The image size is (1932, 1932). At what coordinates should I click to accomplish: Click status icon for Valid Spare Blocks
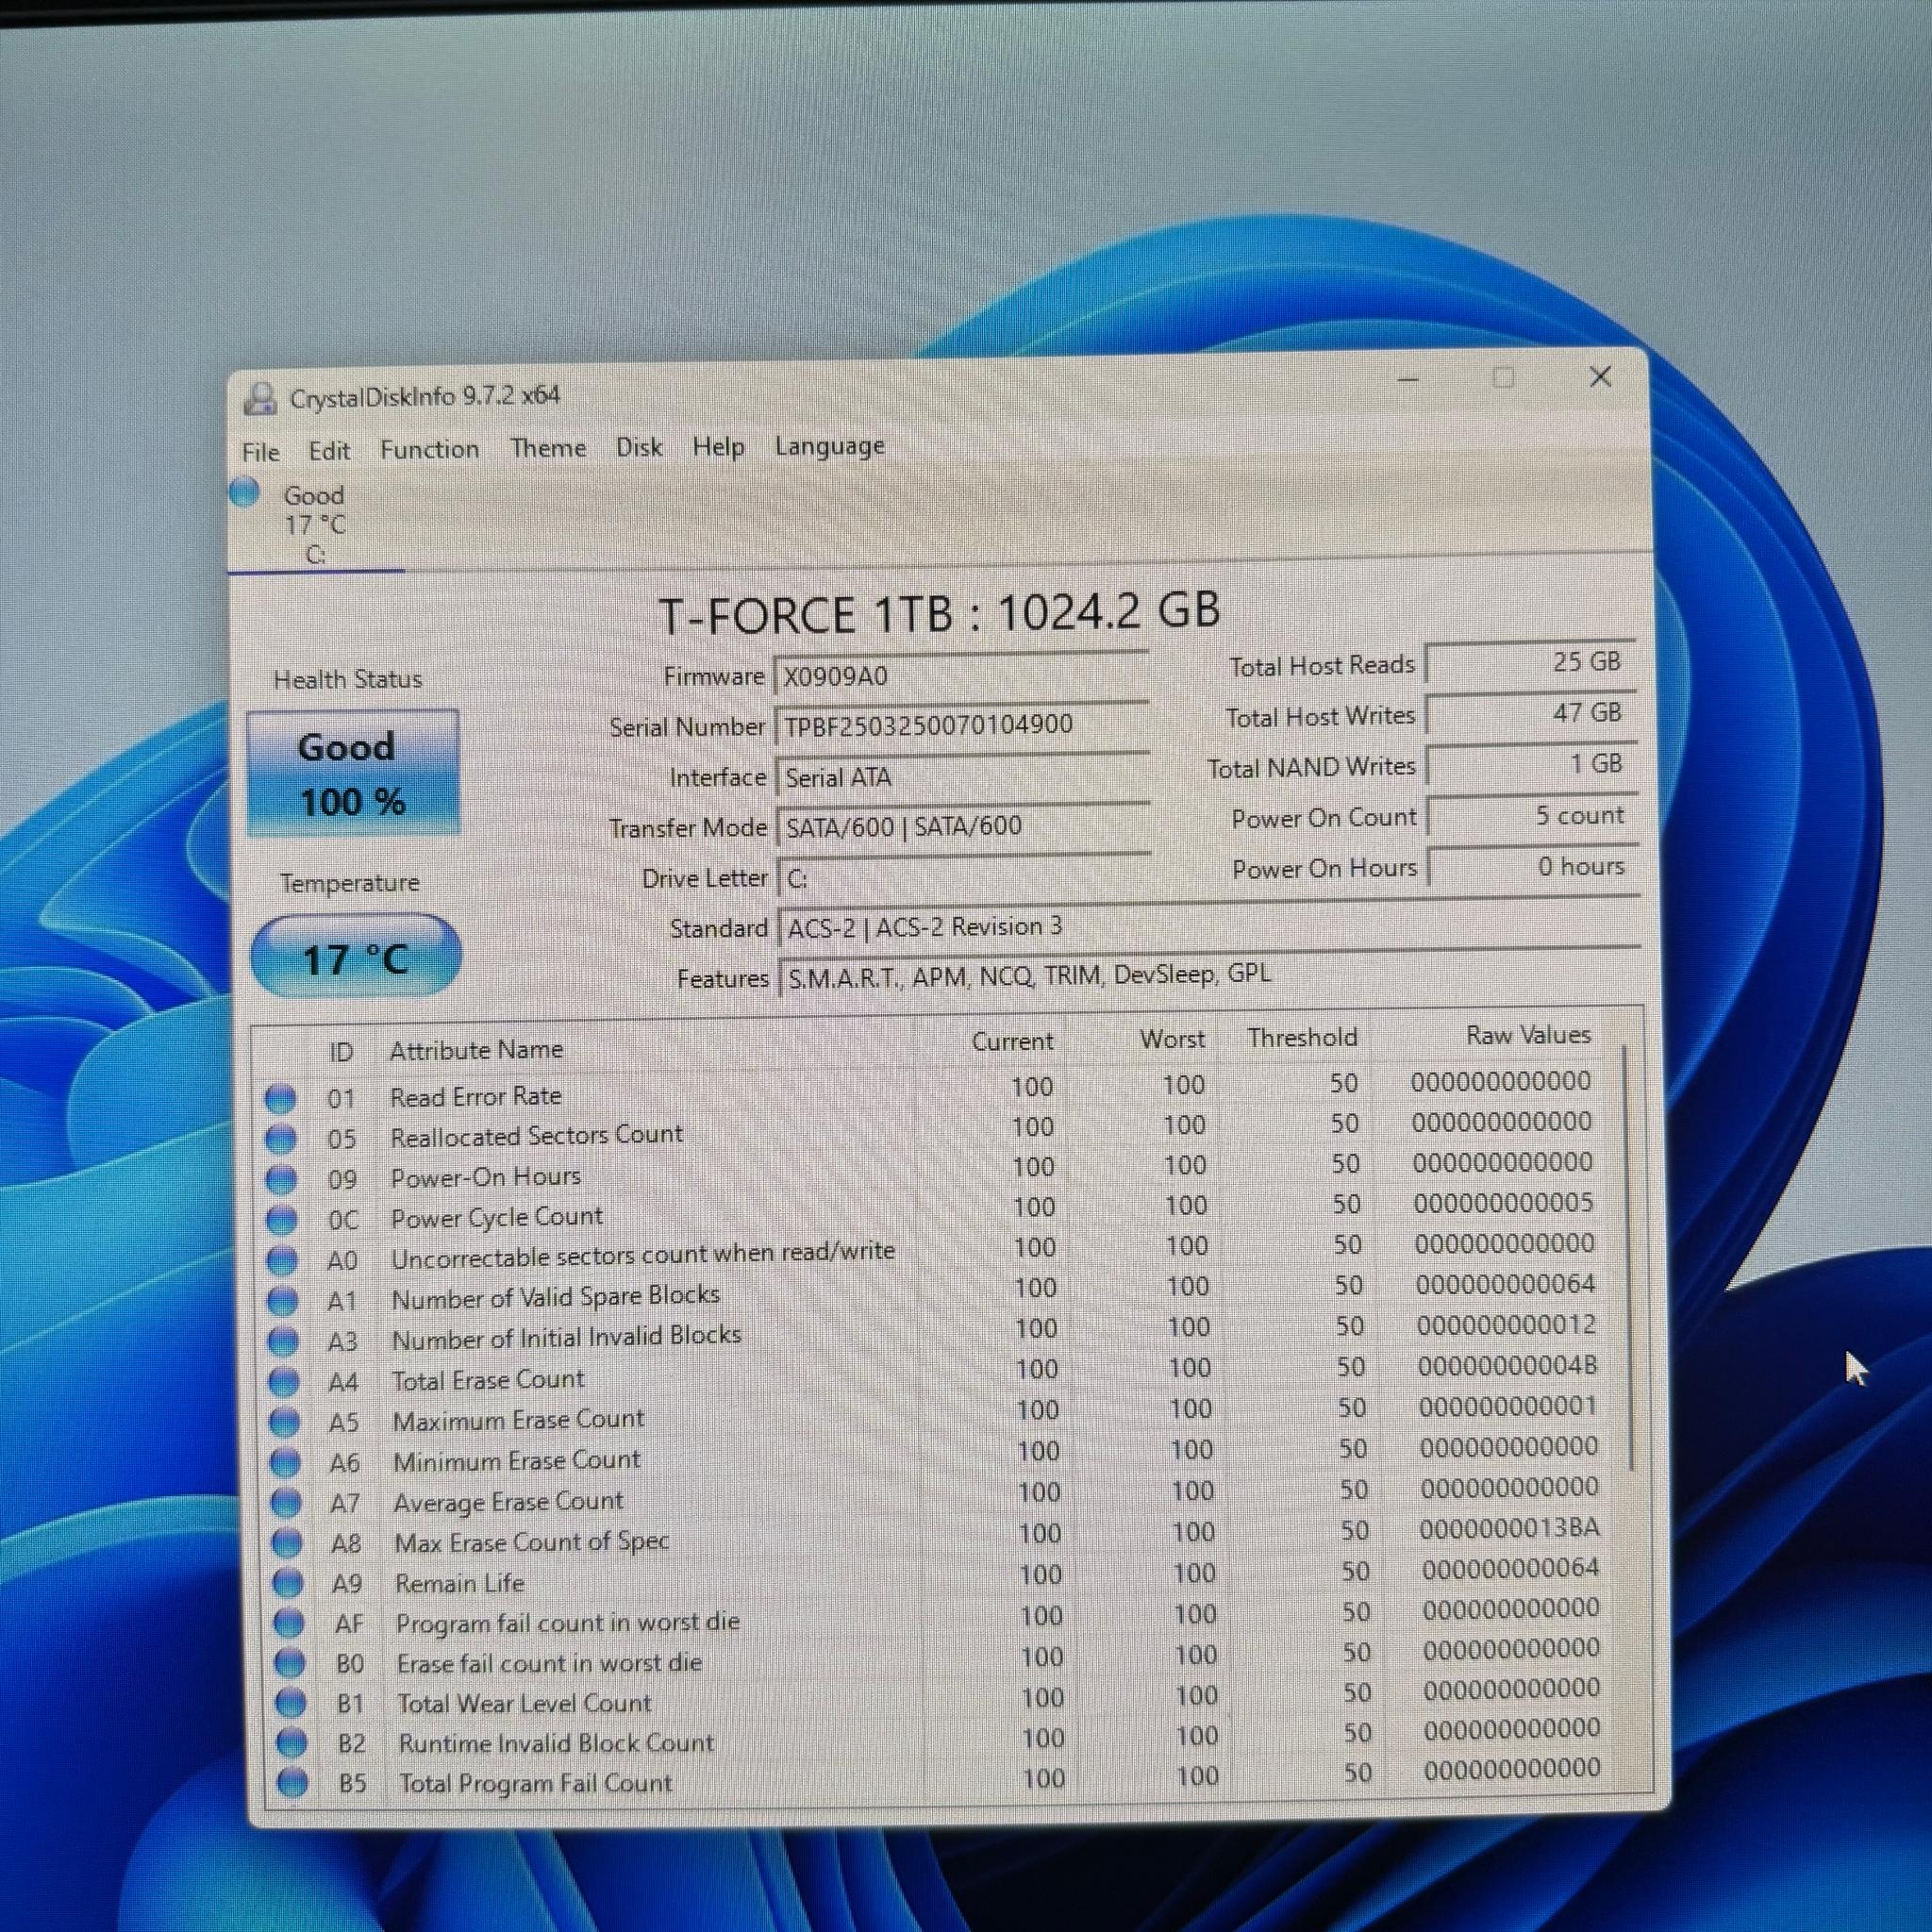(x=283, y=1301)
